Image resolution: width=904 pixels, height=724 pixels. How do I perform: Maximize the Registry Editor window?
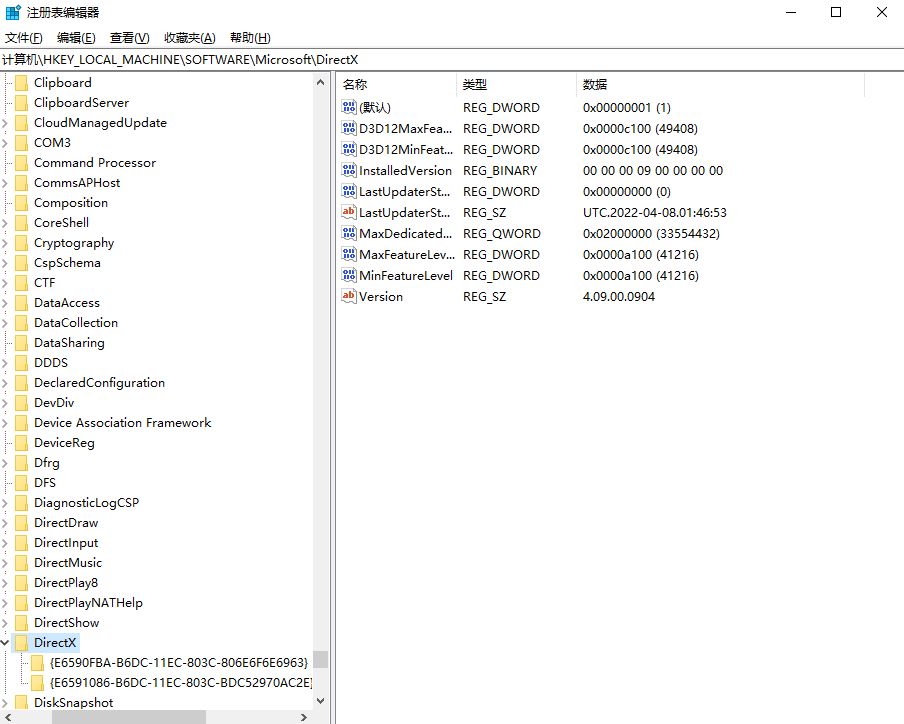836,12
